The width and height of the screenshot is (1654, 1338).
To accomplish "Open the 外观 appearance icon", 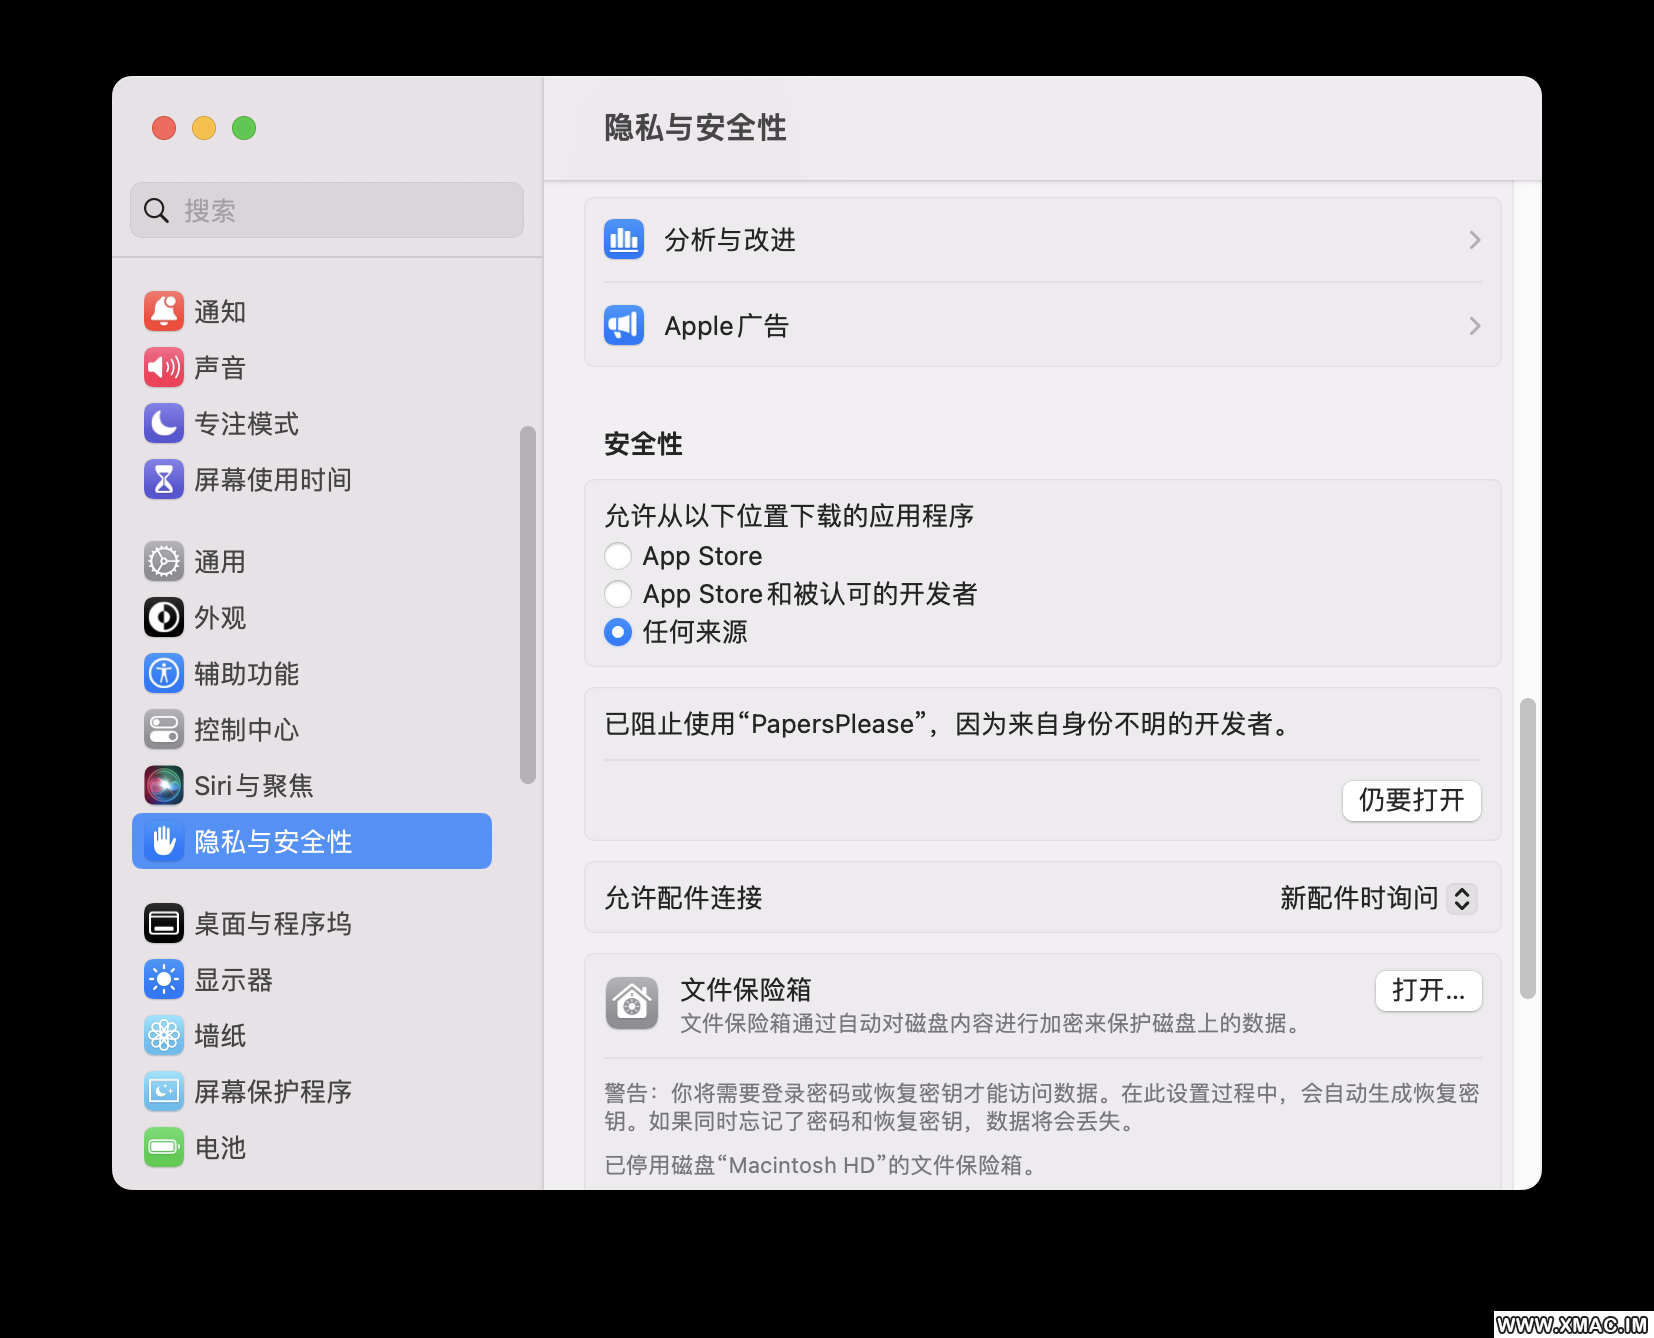I will click(164, 617).
